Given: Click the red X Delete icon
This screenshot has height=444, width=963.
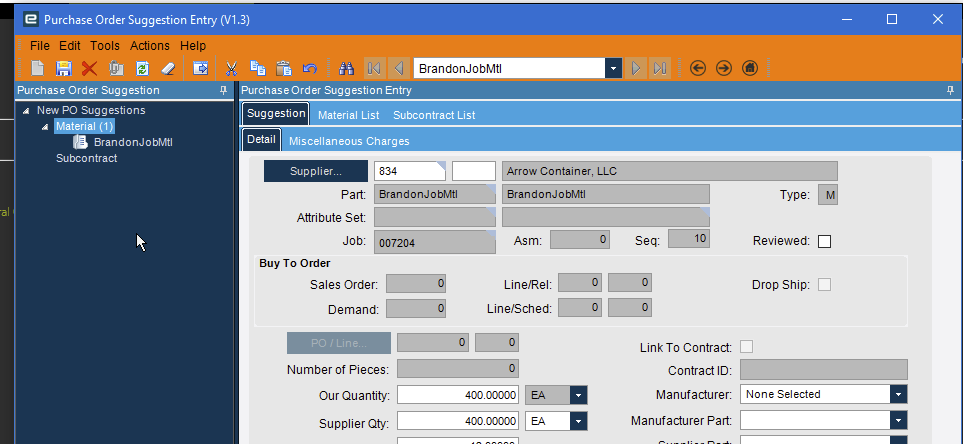Looking at the screenshot, I should pos(89,68).
